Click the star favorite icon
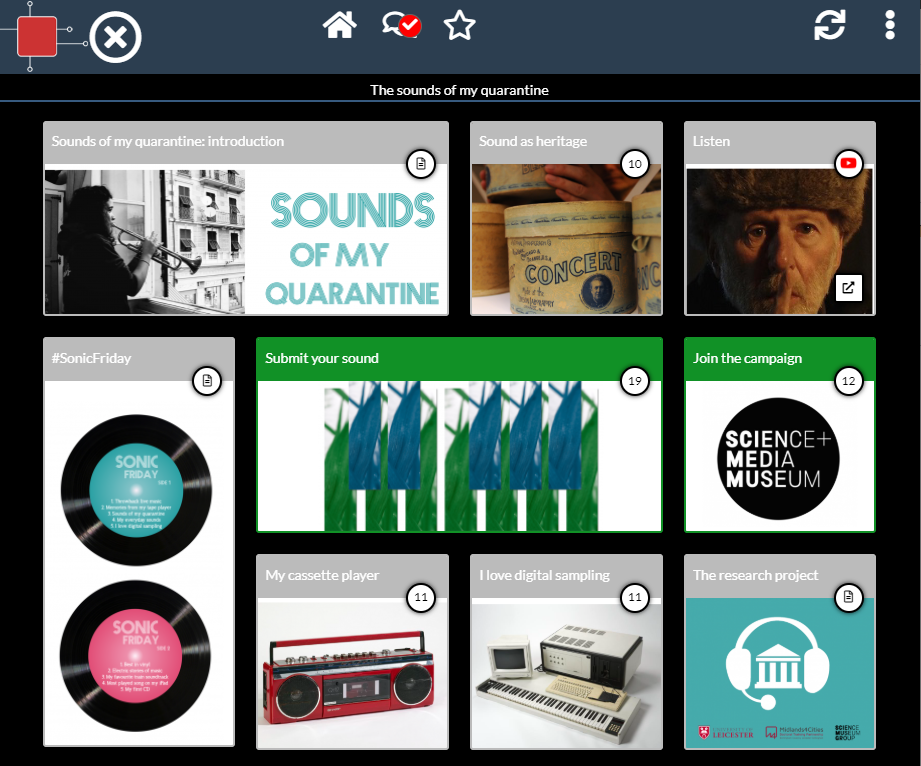Viewport: 921px width, 766px height. tap(459, 26)
